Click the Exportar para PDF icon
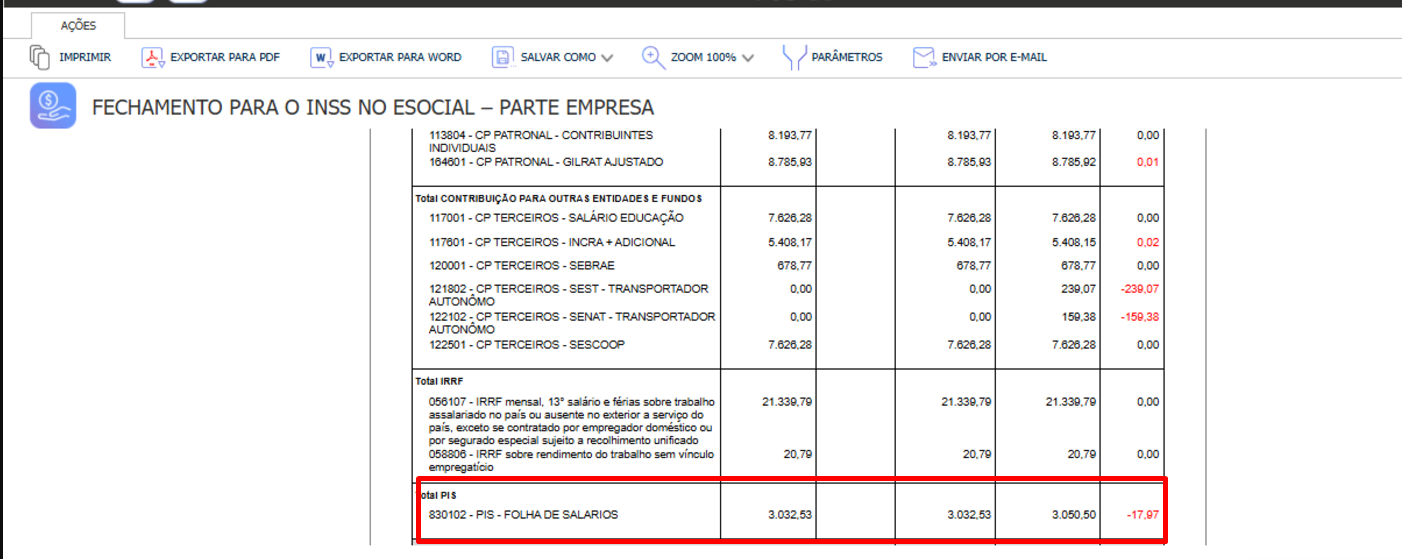Viewport: 1402px width, 559px height. click(x=152, y=58)
